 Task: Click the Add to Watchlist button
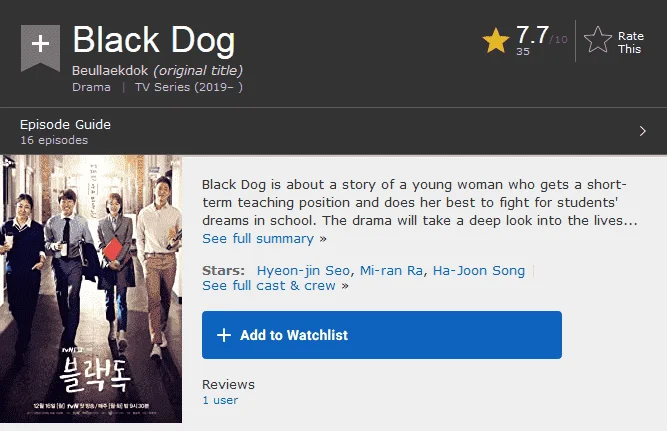(382, 335)
